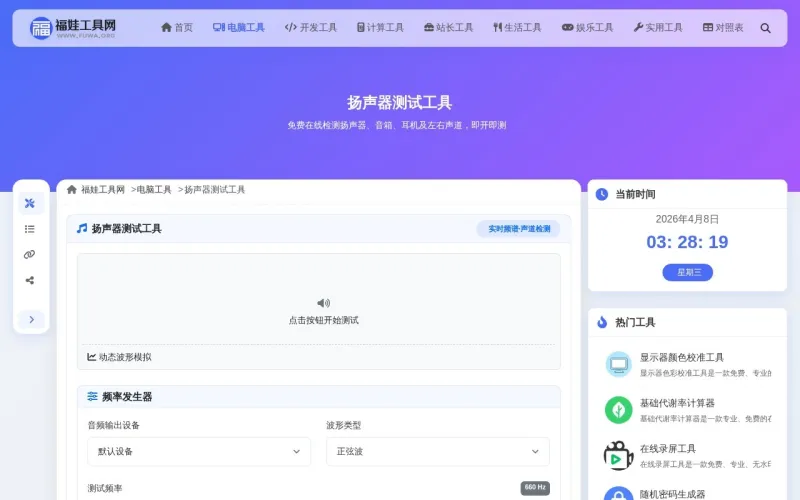Image resolution: width=800 pixels, height=500 pixels.
Task: Click the breadcrumb home icon
Action: click(x=72, y=189)
